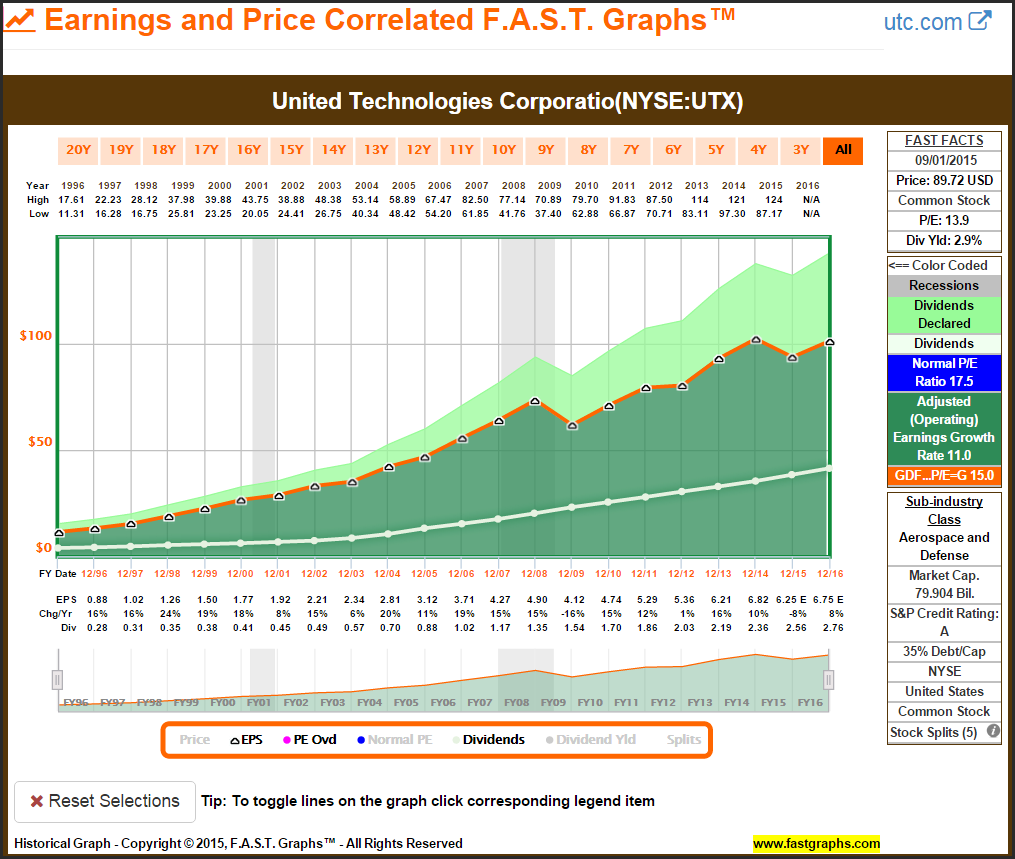Open the www.fastgraphs.com link
The image size is (1015, 859).
(816, 843)
